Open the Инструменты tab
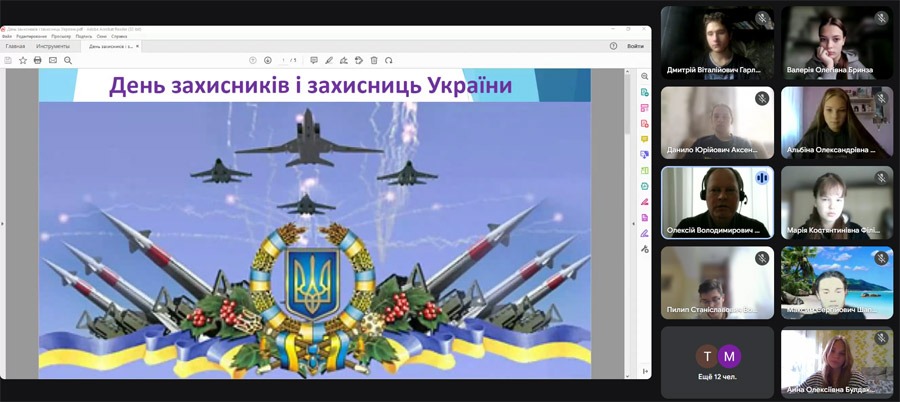The image size is (900, 402). (53, 46)
